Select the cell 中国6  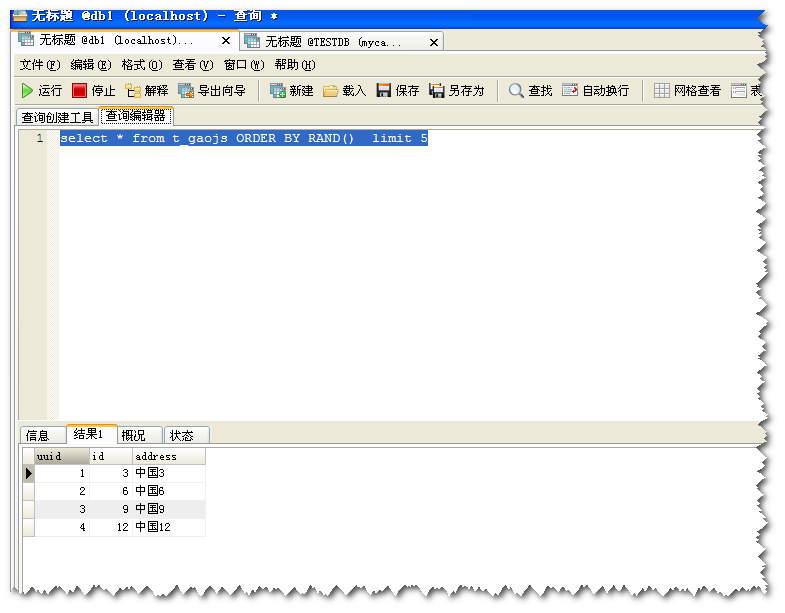coord(169,491)
